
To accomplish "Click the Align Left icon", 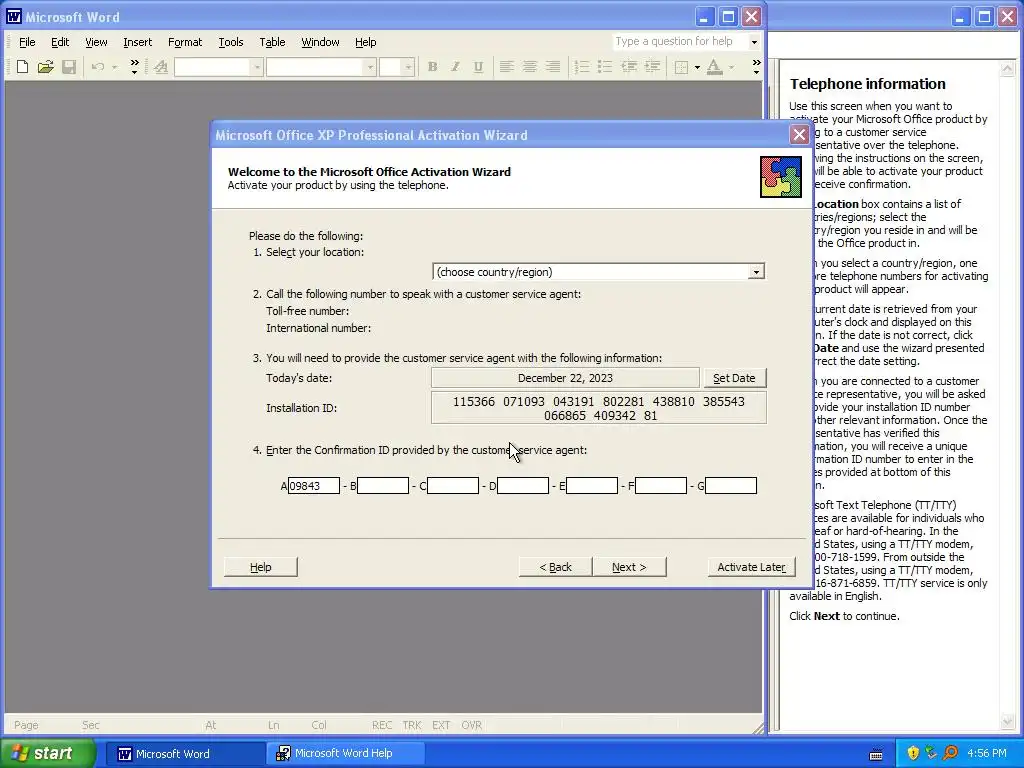I will (x=506, y=67).
